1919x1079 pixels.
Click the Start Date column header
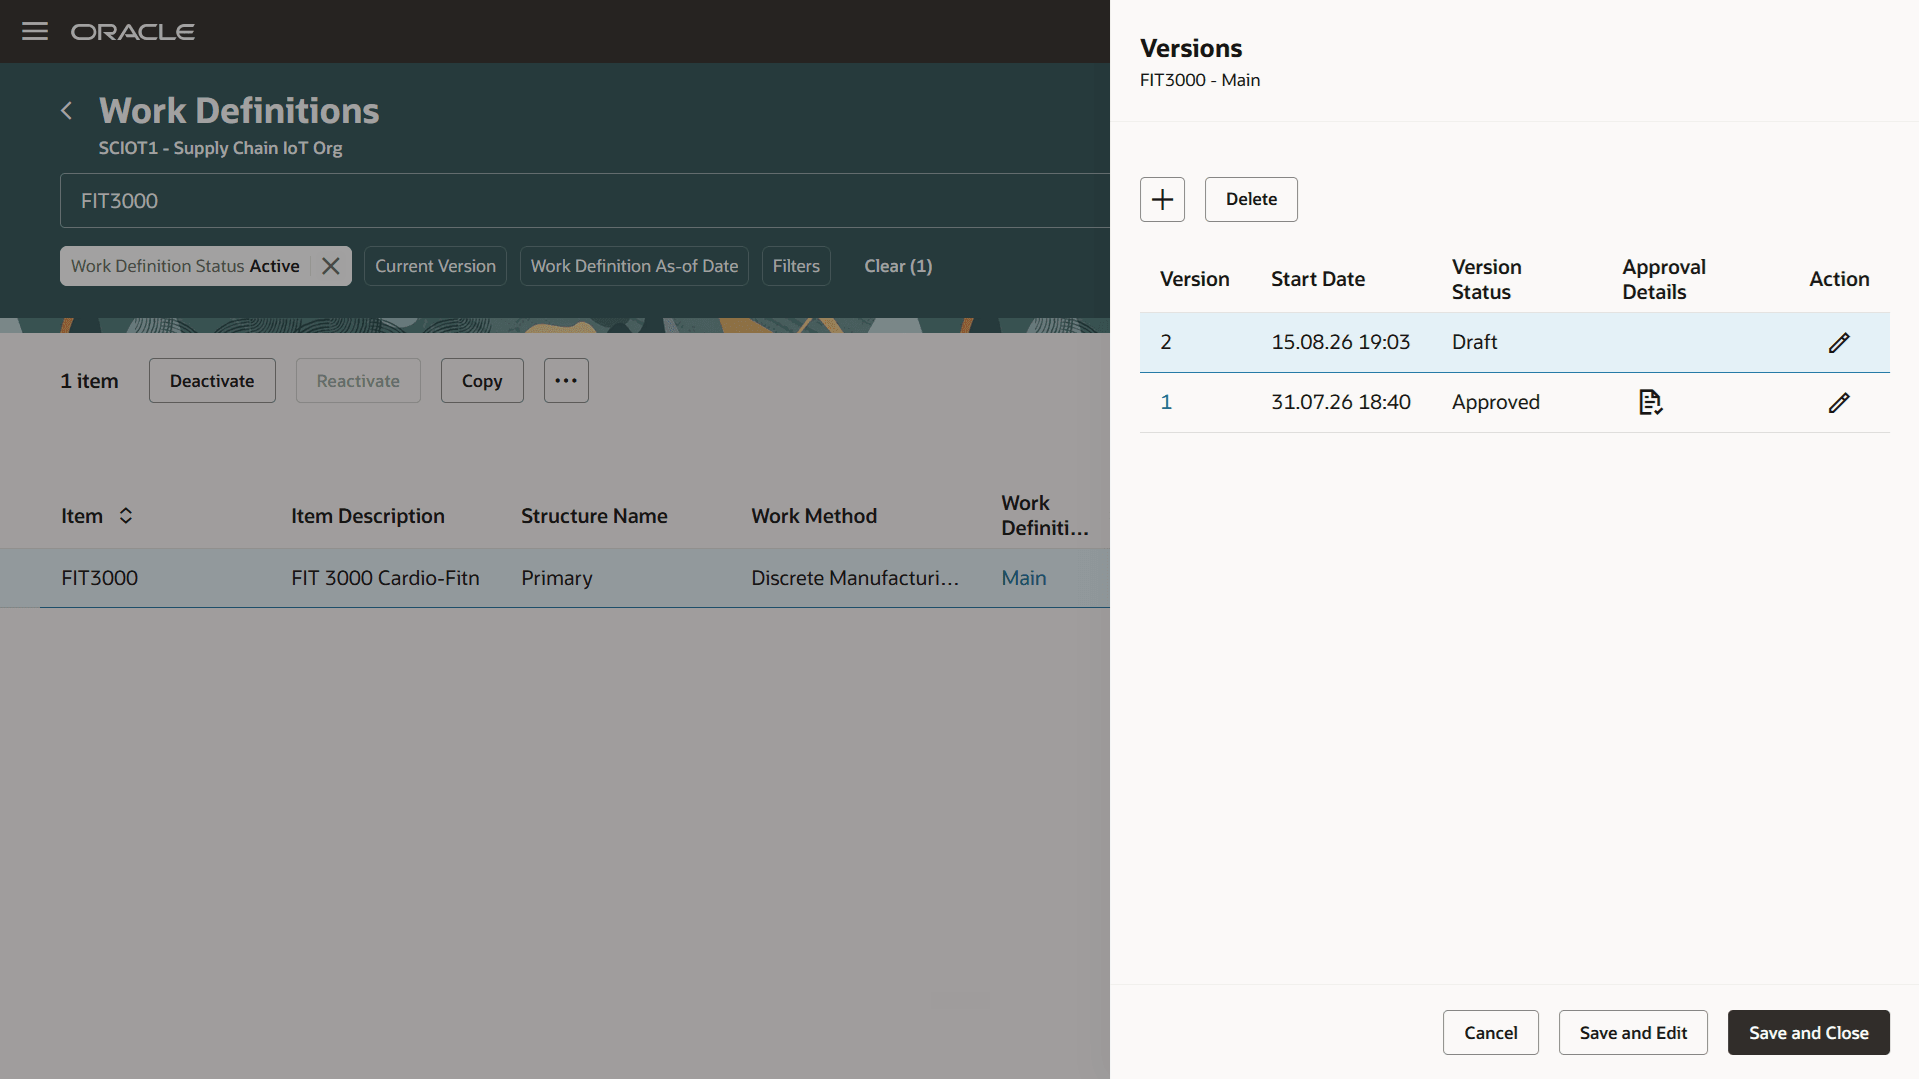click(1317, 279)
